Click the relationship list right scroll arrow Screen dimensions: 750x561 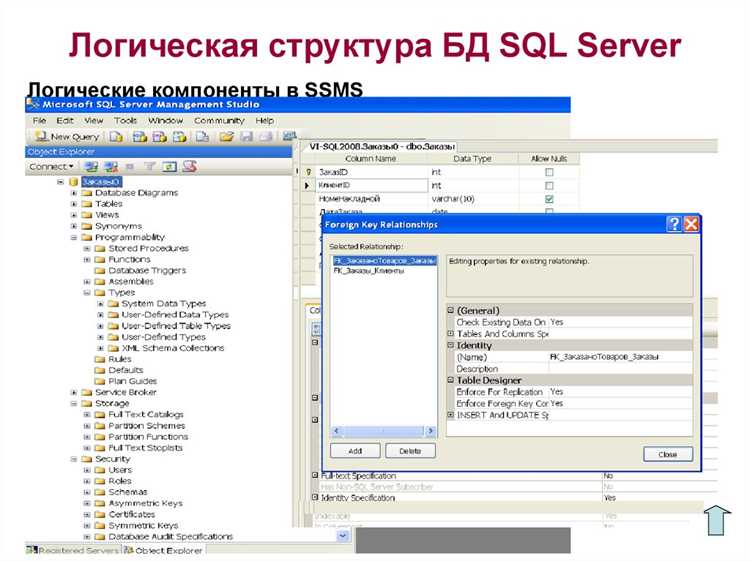point(431,431)
